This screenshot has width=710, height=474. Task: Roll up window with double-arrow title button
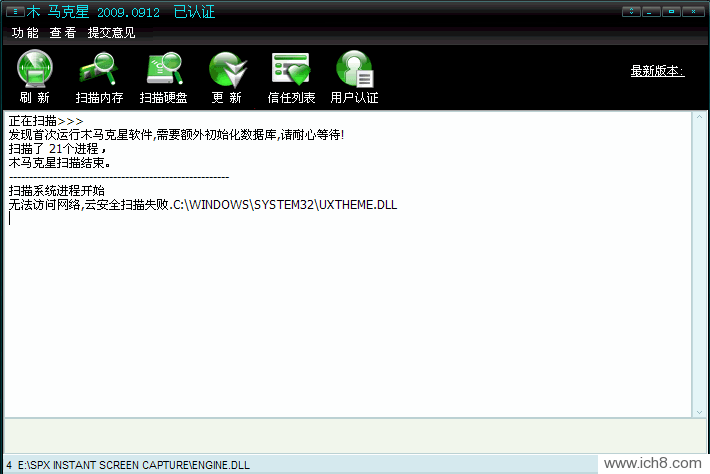pyautogui.click(x=630, y=12)
